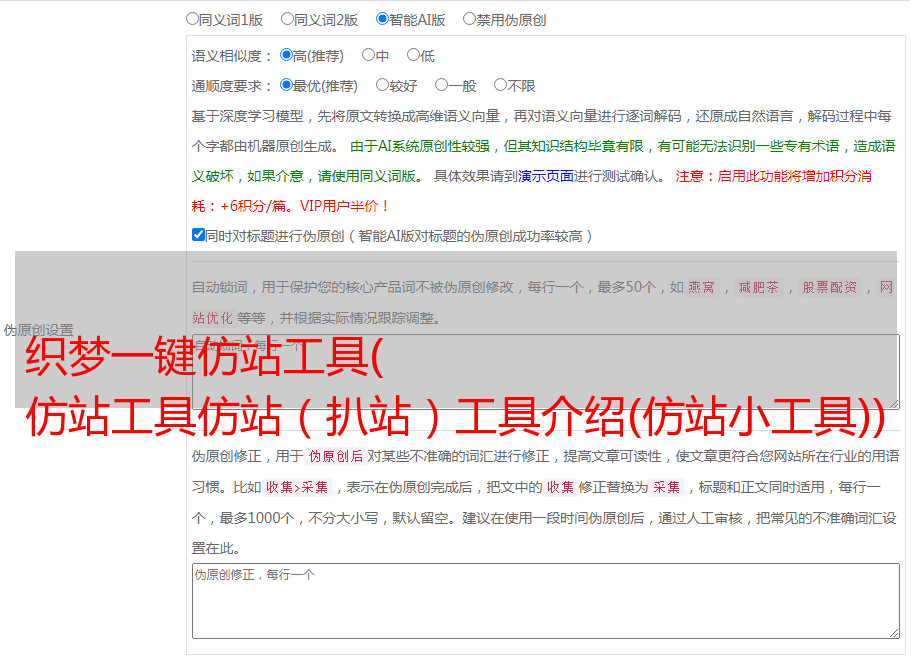The height and width of the screenshot is (658, 911).
Task: Click the 语义相似度 label
Action: point(231,56)
